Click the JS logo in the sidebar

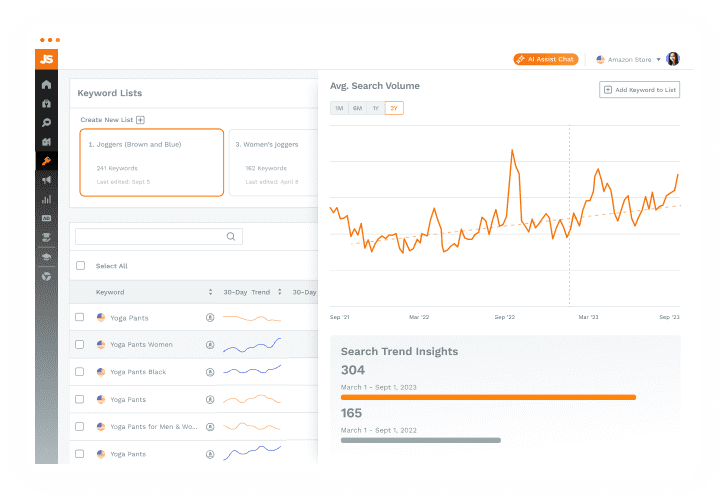(x=46, y=59)
